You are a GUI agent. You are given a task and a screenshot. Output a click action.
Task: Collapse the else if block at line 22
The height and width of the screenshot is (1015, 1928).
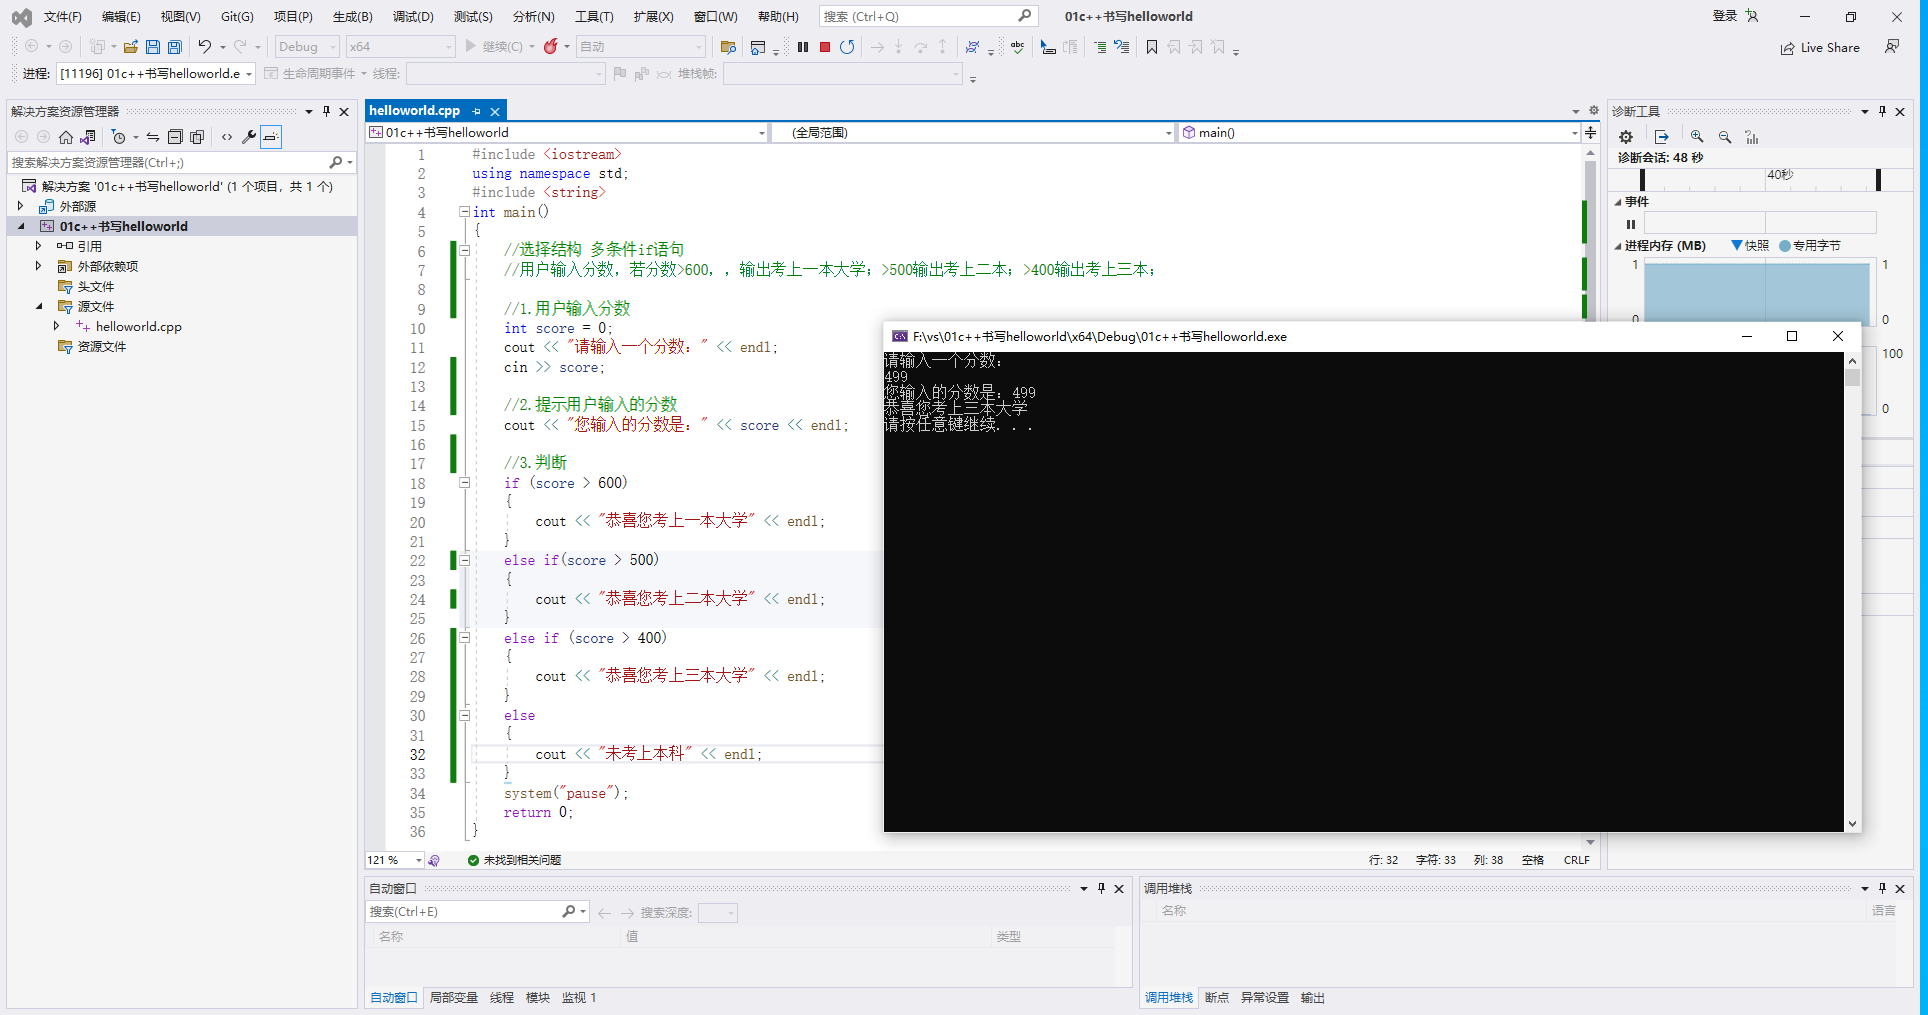(x=464, y=560)
